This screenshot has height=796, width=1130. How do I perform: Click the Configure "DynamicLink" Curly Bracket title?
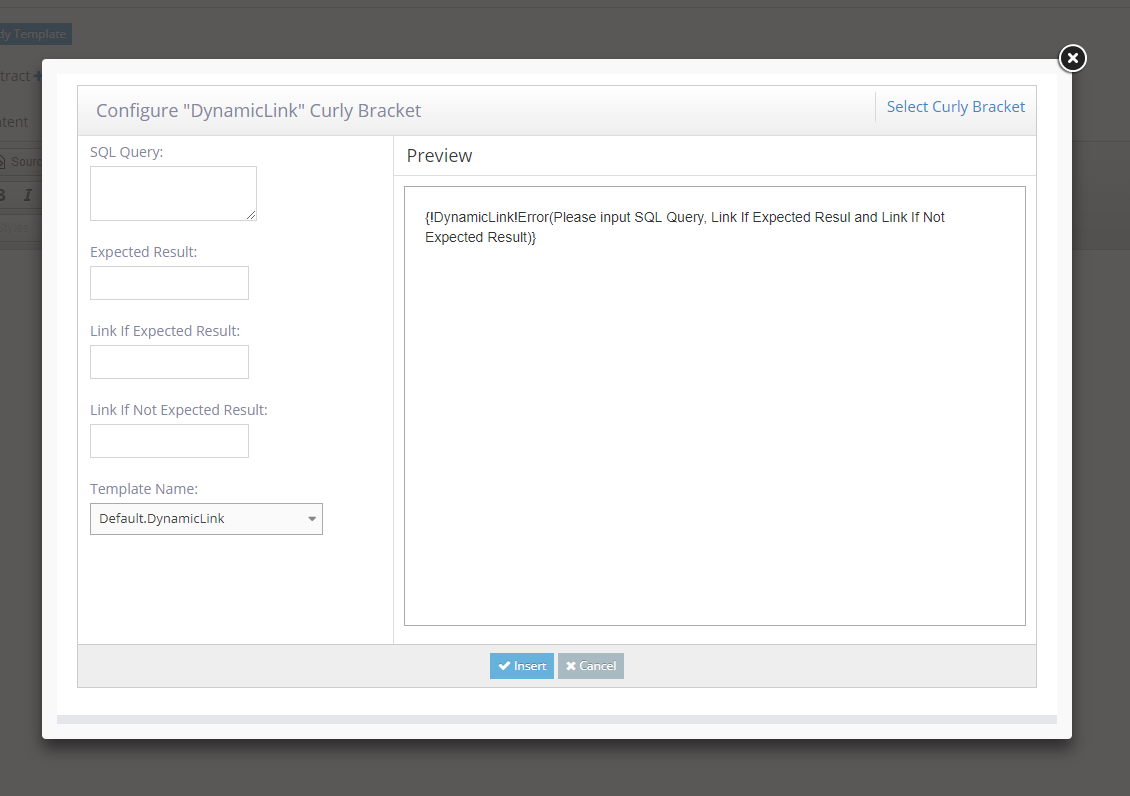click(258, 111)
